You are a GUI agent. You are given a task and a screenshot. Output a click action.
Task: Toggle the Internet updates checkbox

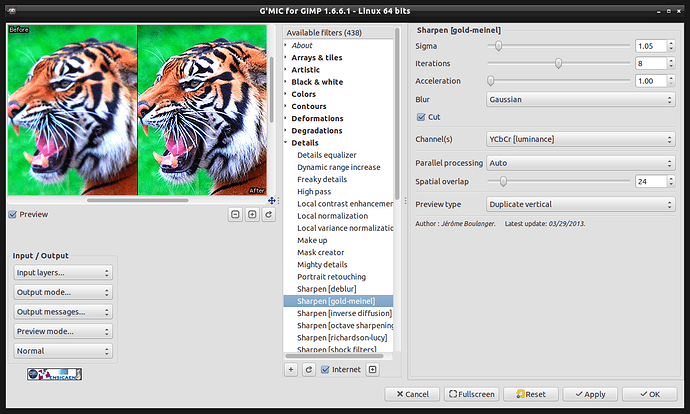click(x=325, y=369)
